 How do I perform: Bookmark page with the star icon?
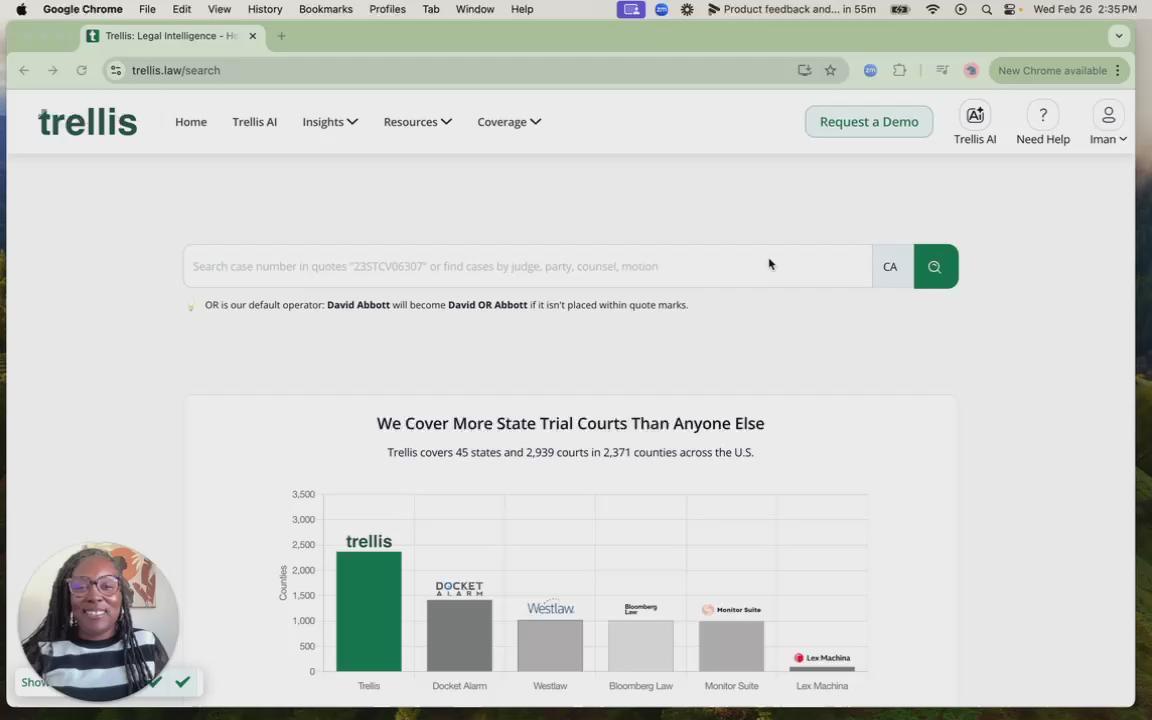[x=830, y=71]
